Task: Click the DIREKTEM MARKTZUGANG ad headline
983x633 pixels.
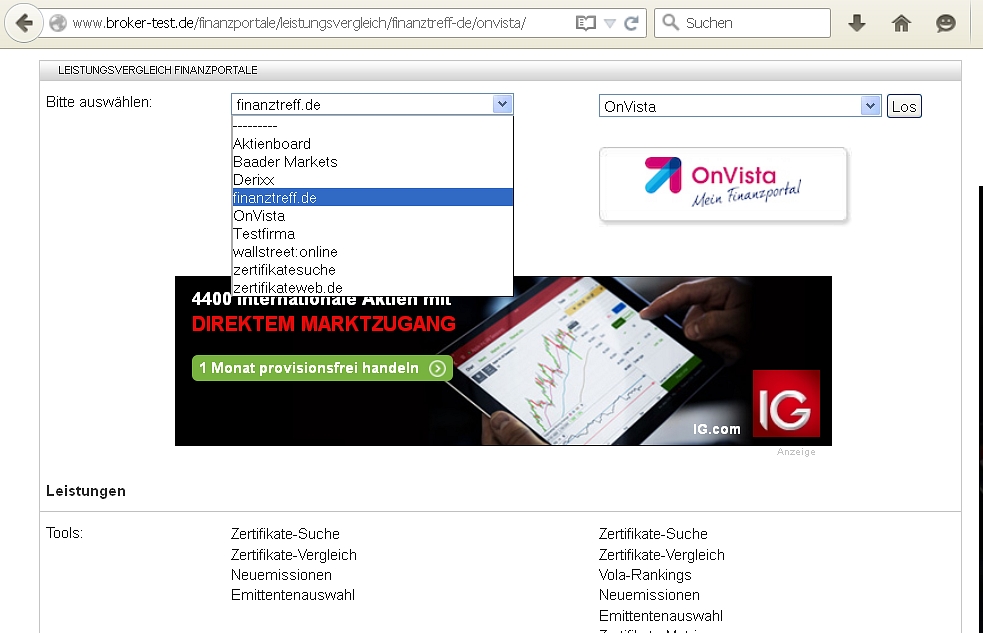Action: pos(323,324)
